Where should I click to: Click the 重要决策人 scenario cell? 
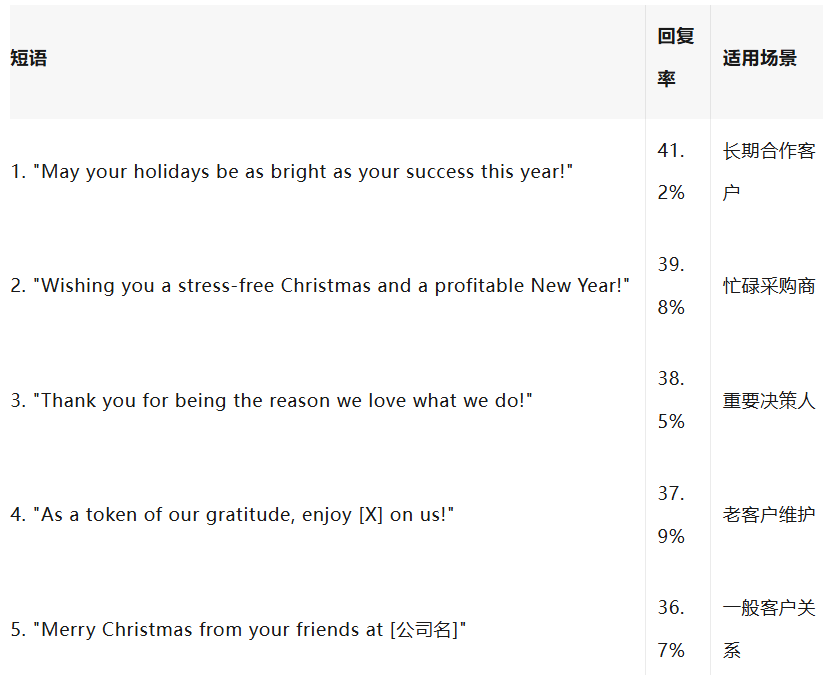768,401
